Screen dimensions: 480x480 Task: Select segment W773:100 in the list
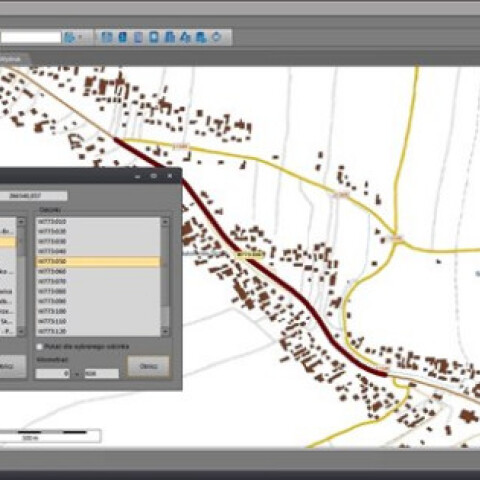98,311
